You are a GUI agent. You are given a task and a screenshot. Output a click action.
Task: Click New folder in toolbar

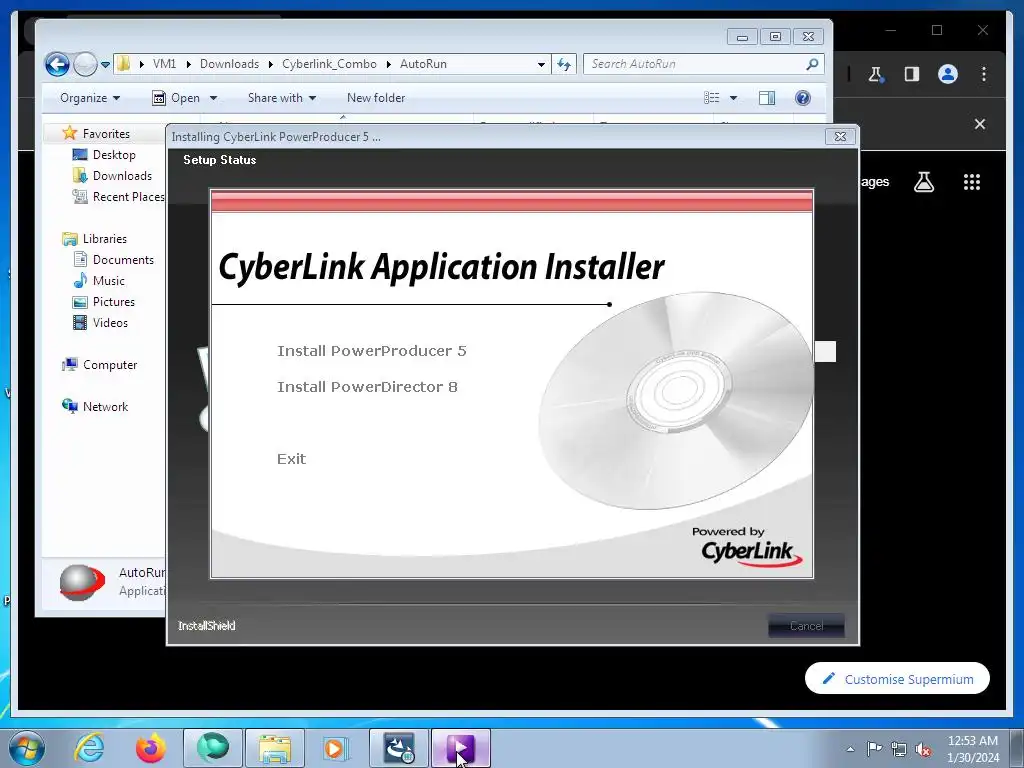pyautogui.click(x=376, y=98)
